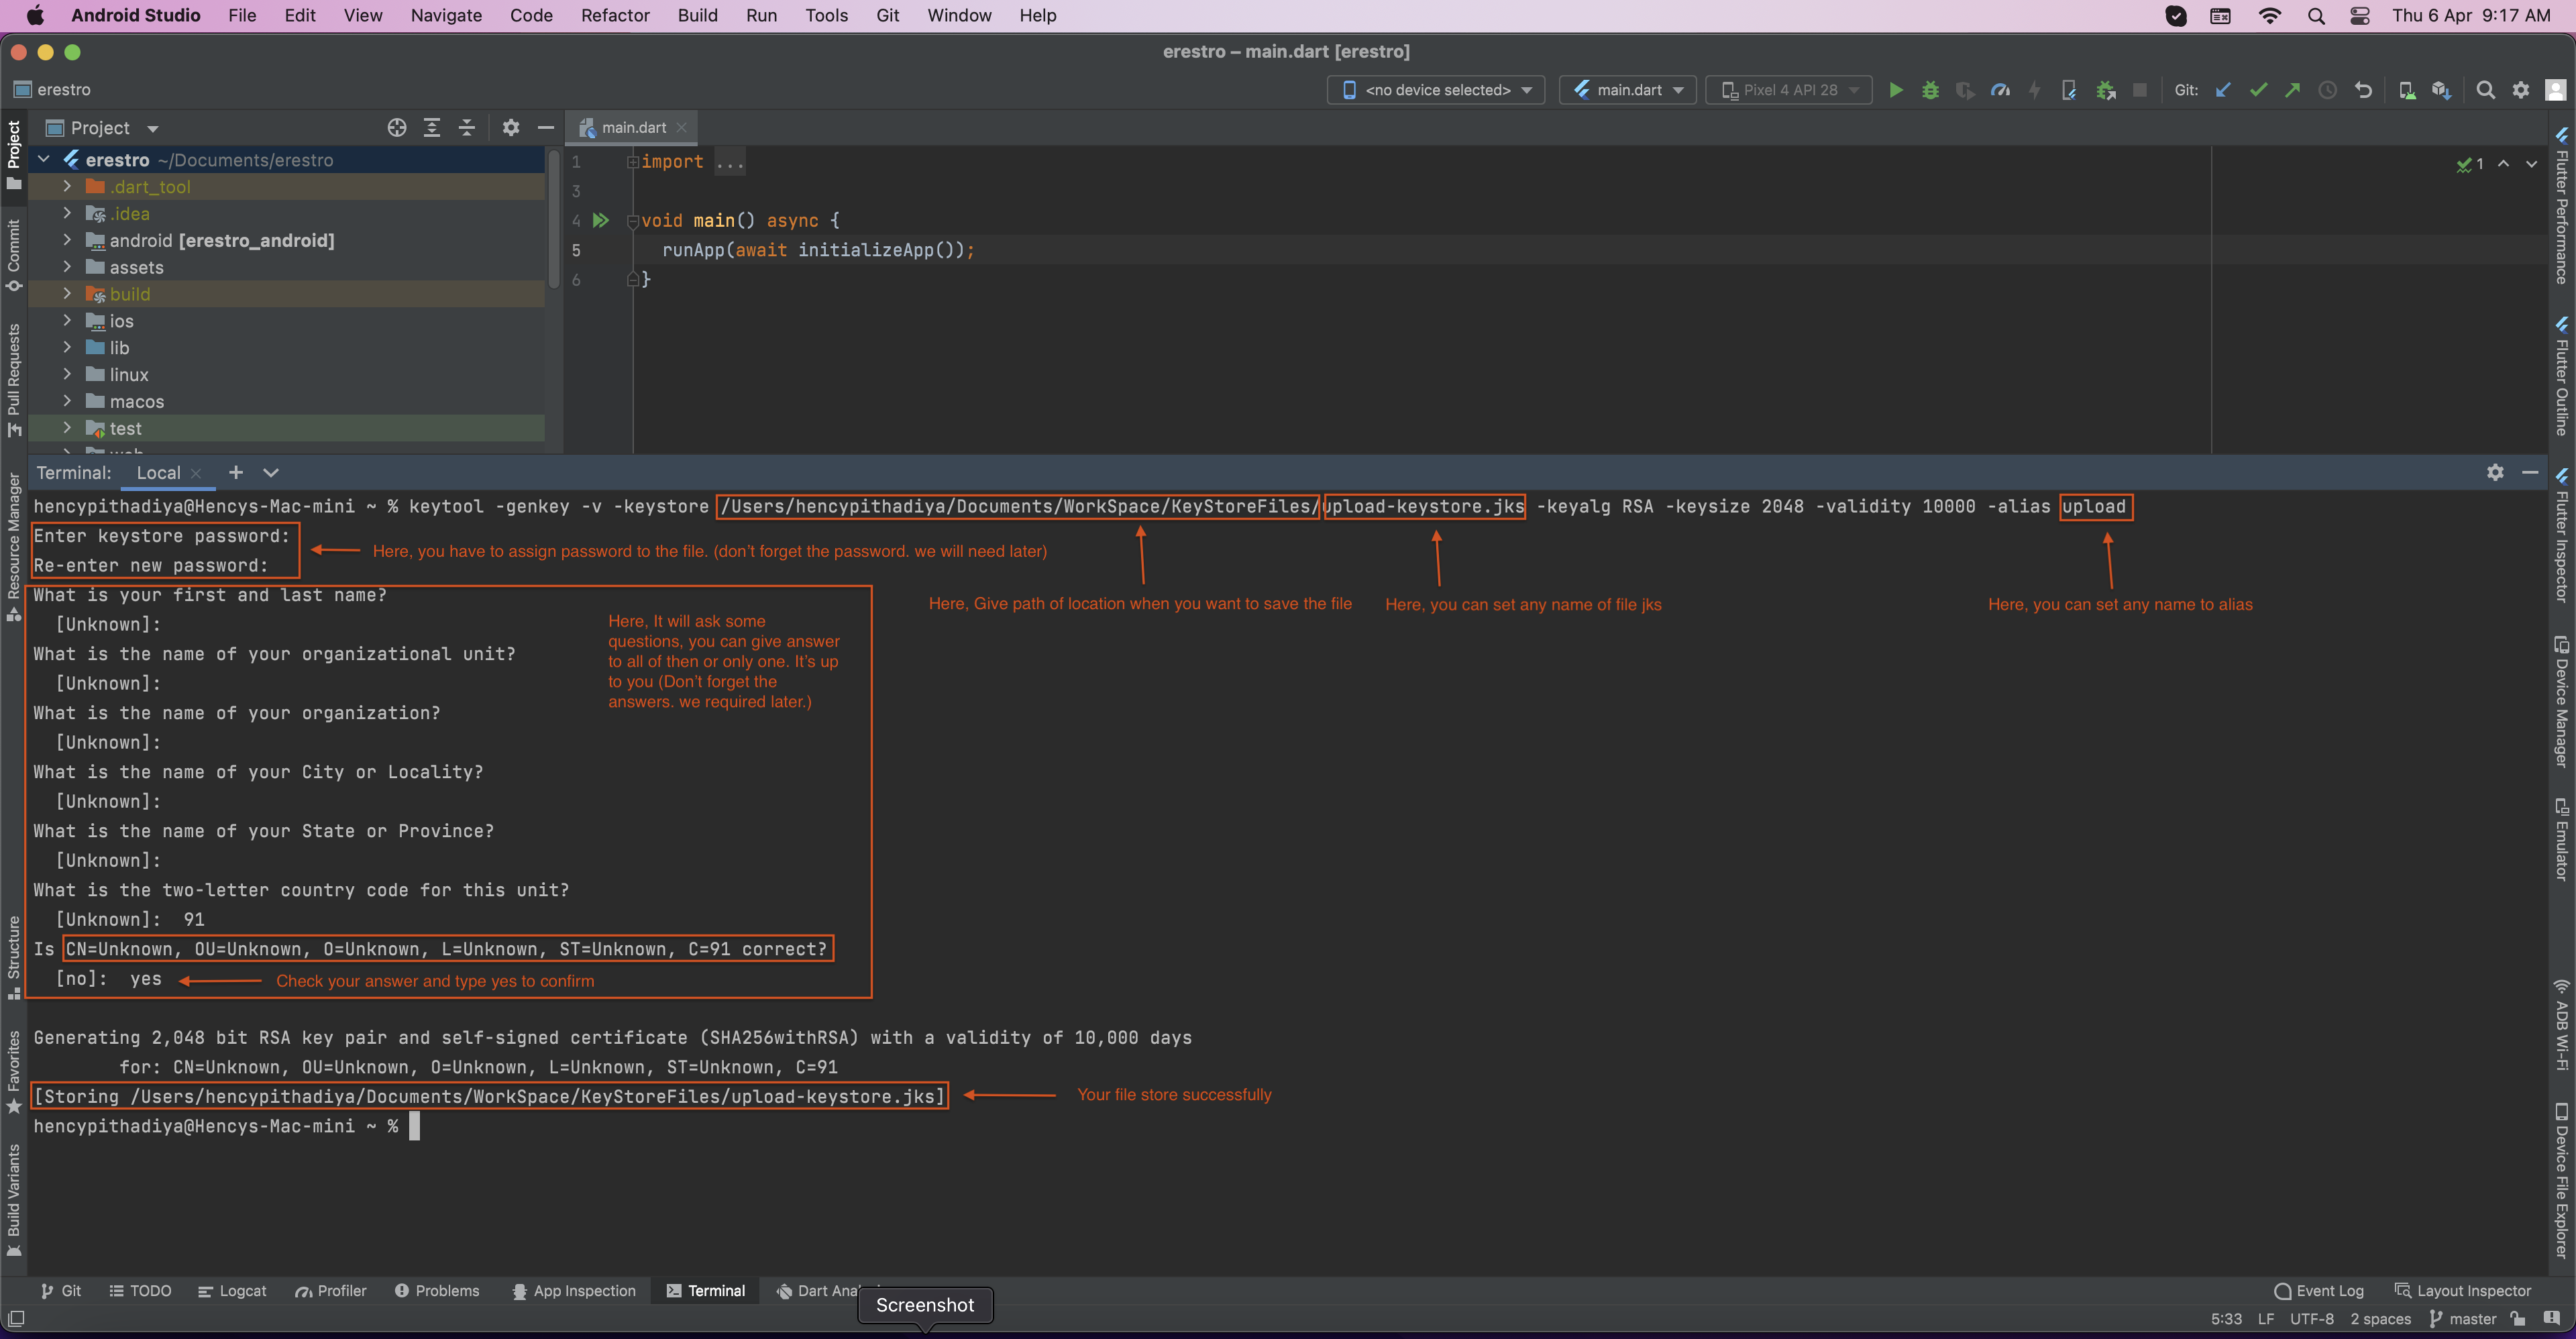
Task: Open the Layout Inspector
Action: 2463,1290
